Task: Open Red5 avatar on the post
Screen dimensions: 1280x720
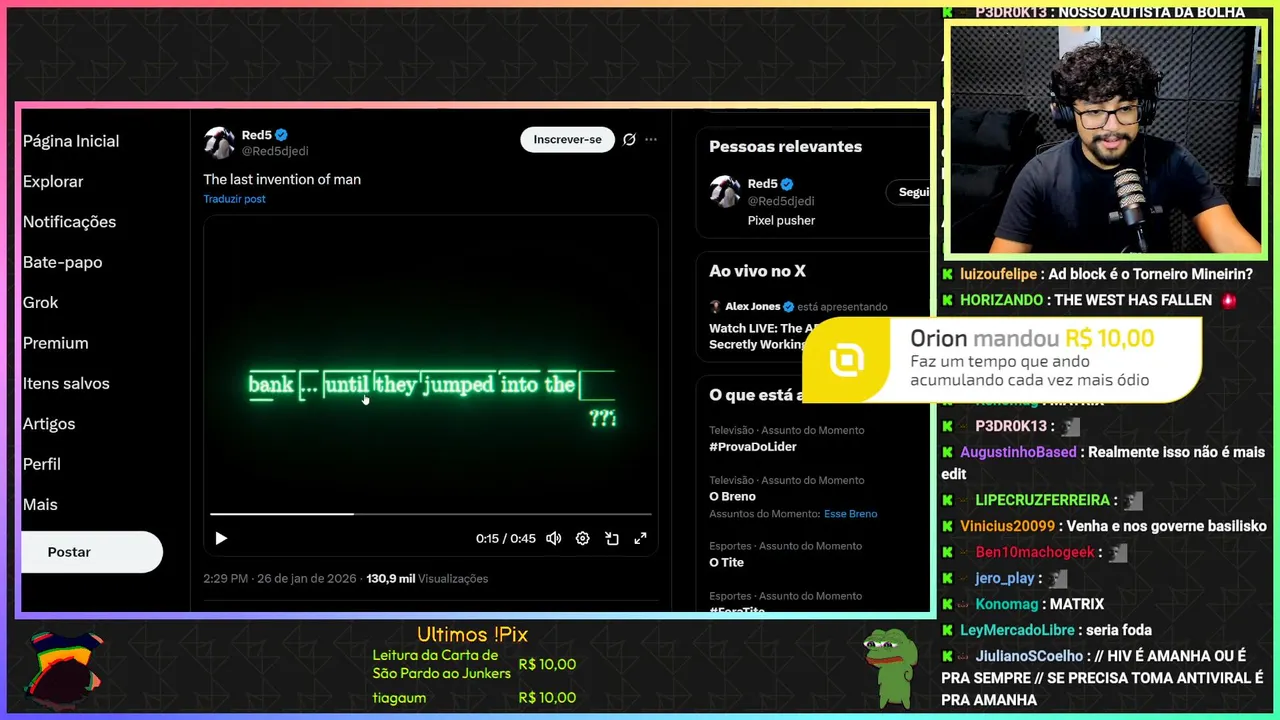Action: pos(219,143)
